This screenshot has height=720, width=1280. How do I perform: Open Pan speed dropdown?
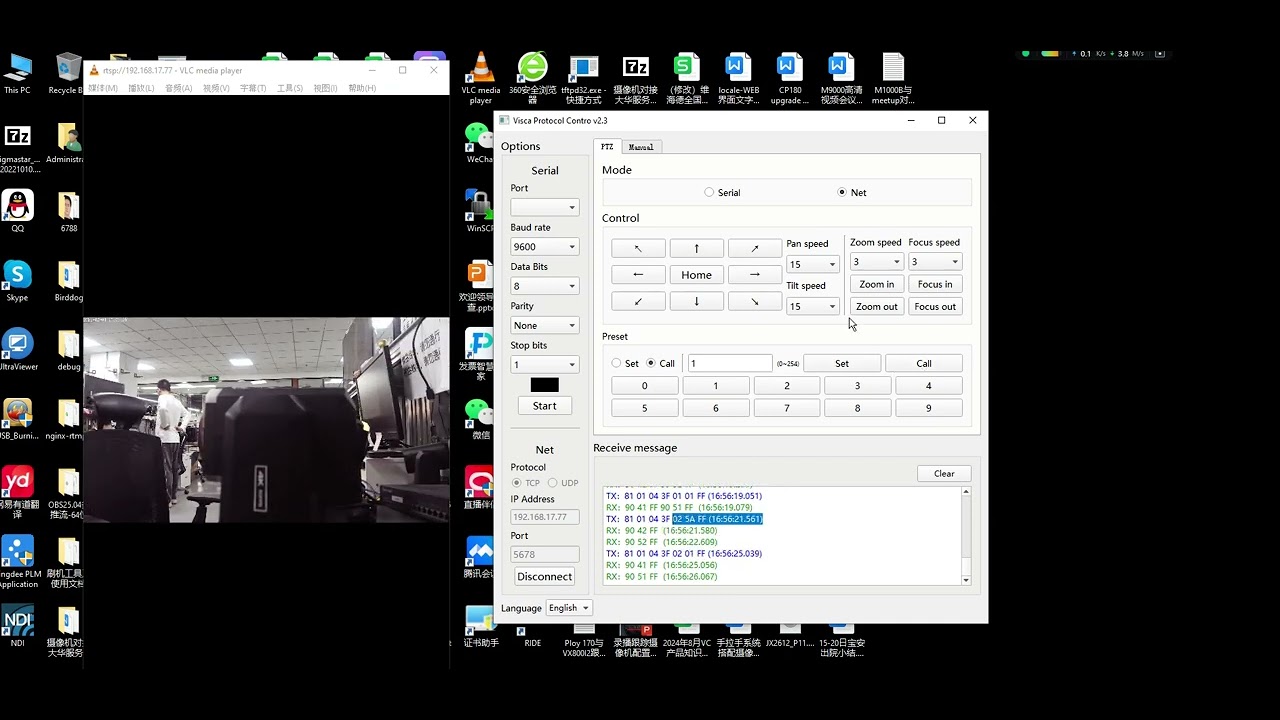(812, 265)
